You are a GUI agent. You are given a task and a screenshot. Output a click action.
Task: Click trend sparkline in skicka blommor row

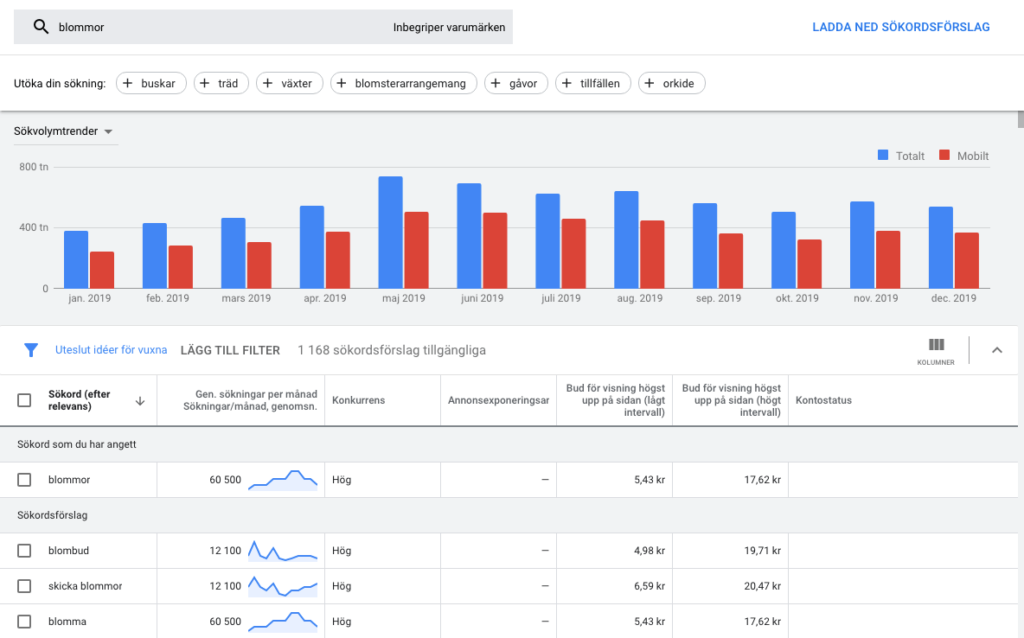tap(283, 586)
